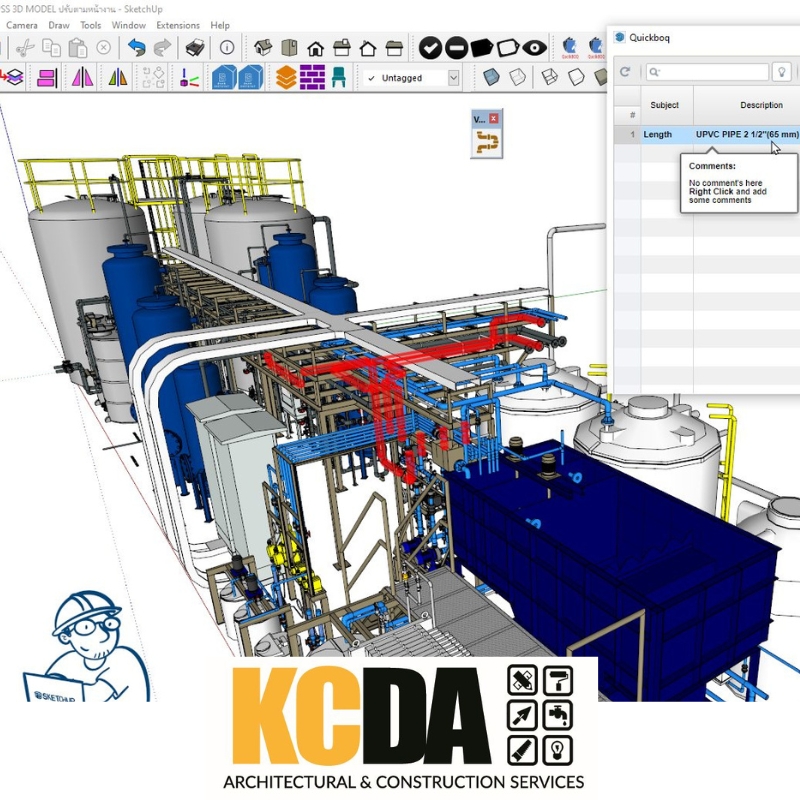Select the "UPVC PIPE 2 1/2"(65 mm)" description
Image resolution: width=800 pixels, height=800 pixels.
coord(747,134)
